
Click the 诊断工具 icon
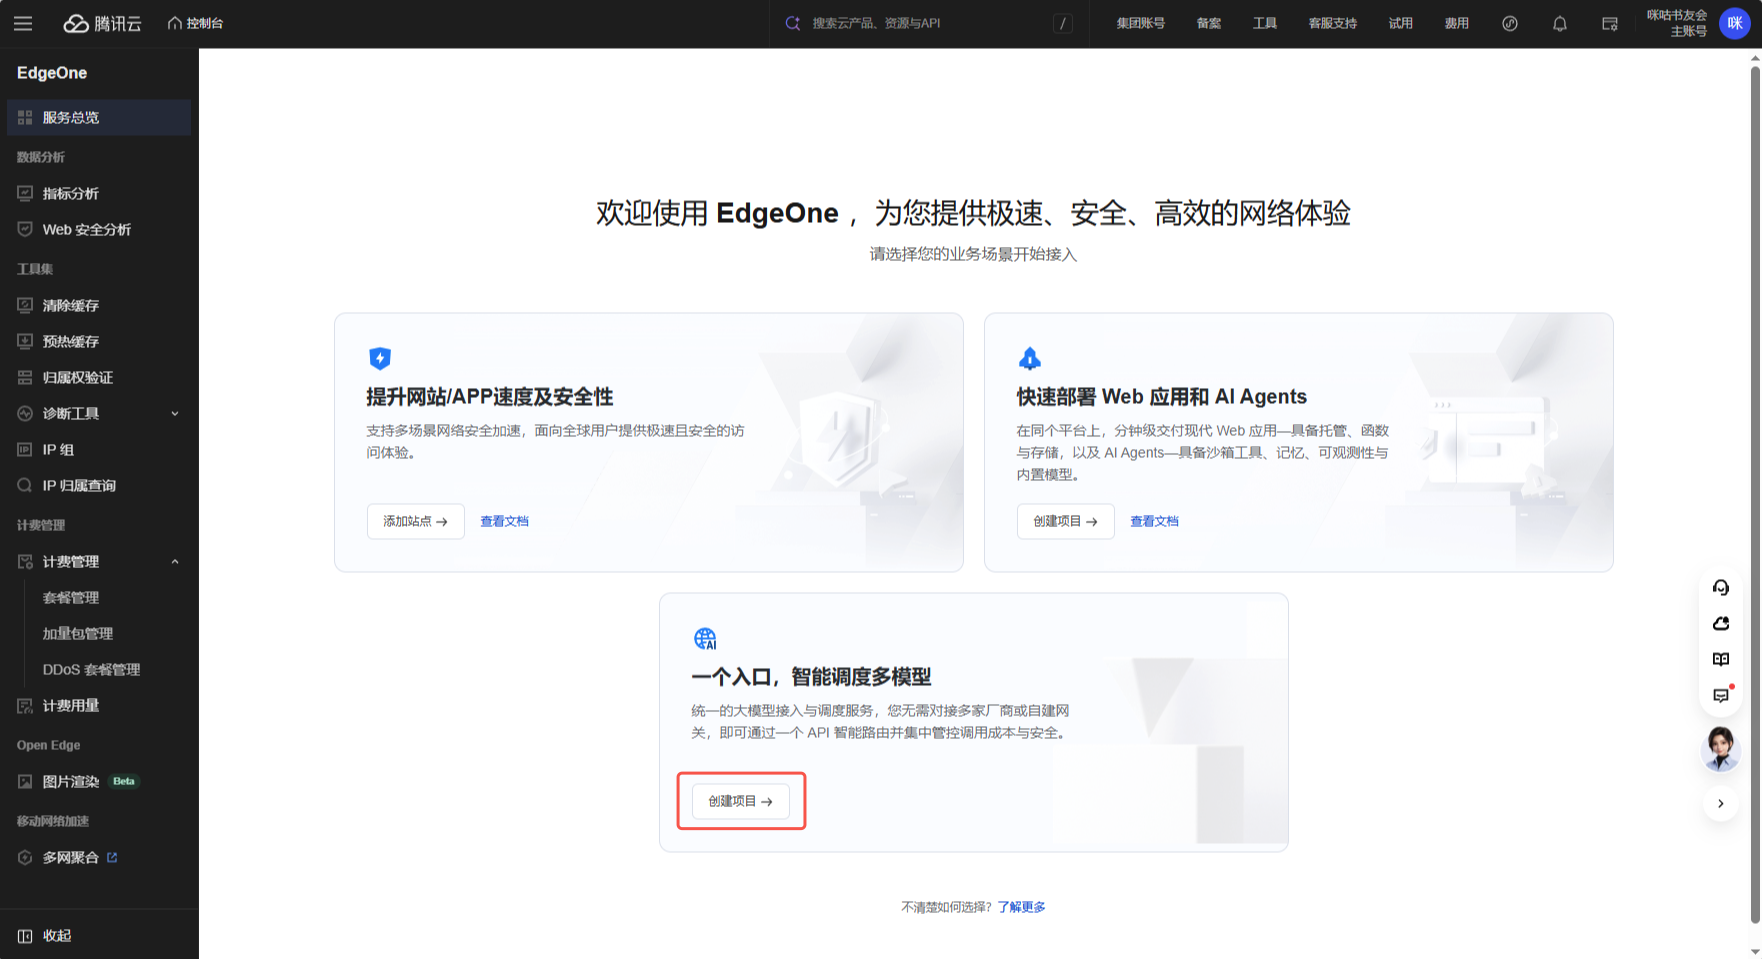click(x=25, y=413)
